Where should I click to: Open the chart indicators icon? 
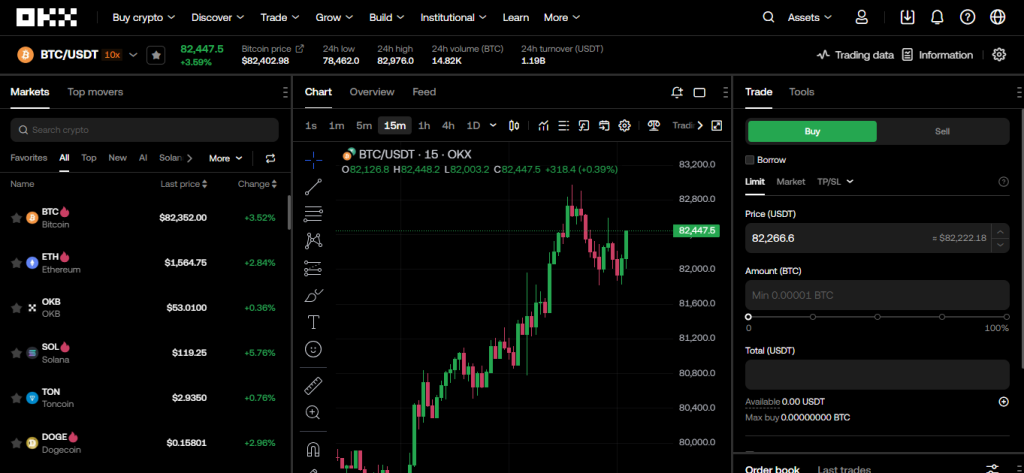(543, 125)
